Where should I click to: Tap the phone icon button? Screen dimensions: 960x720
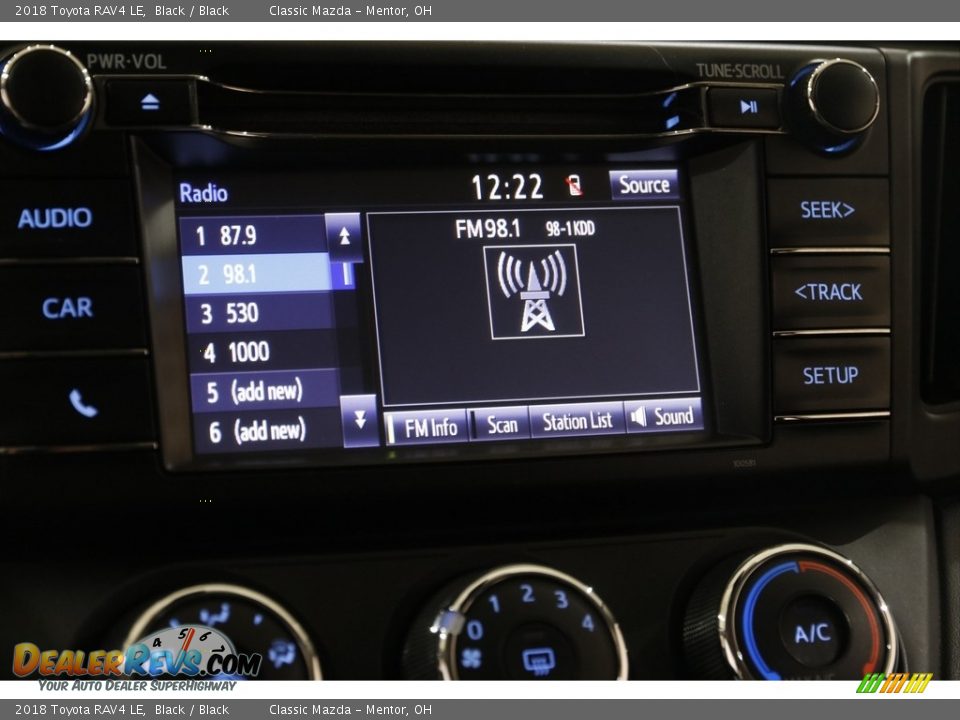[82, 403]
